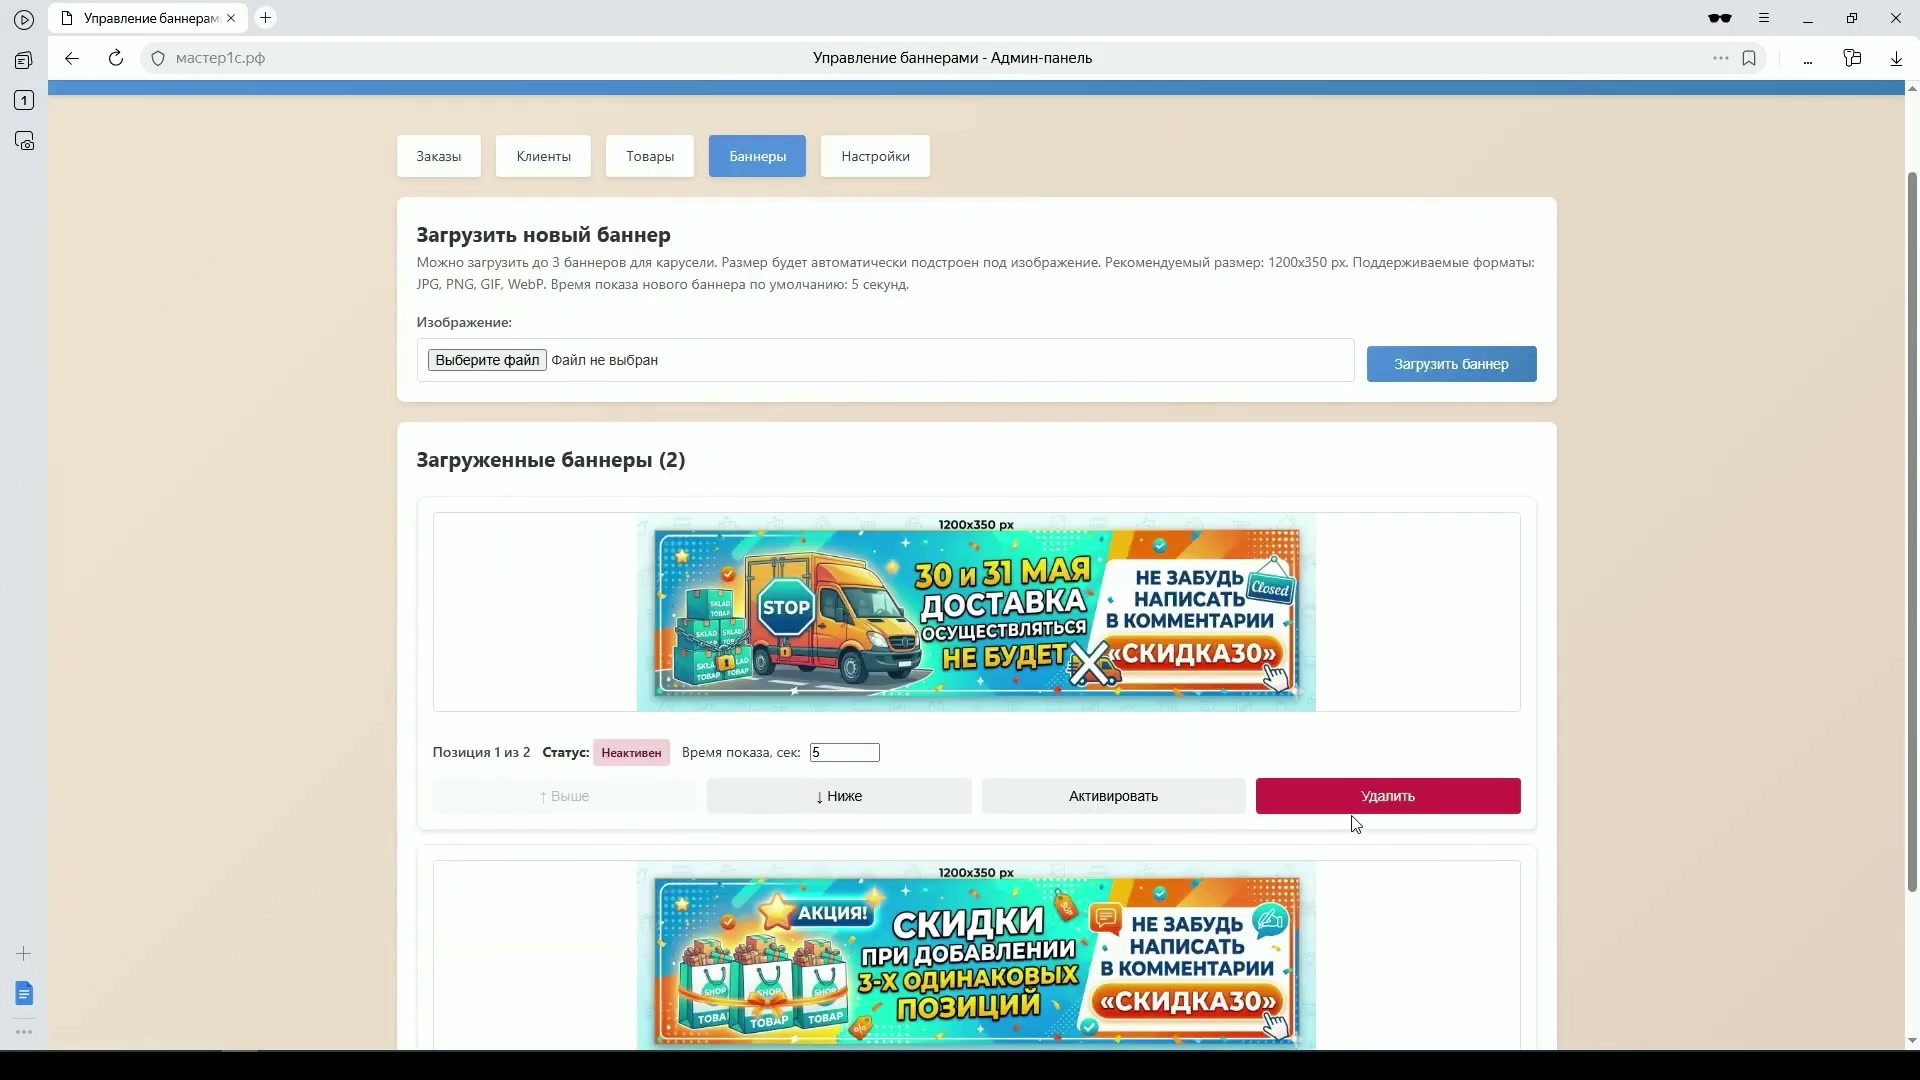Open the browser hamburger menu

coord(1764,18)
